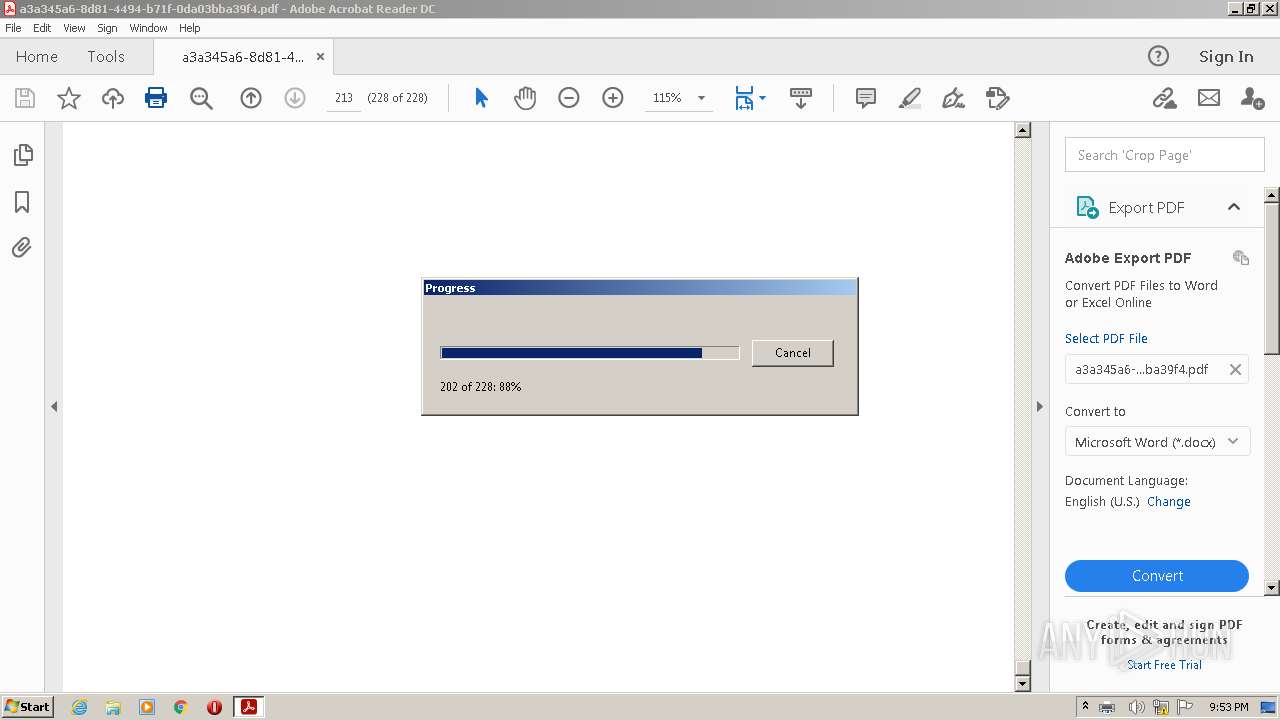Zoom in with plus icon
This screenshot has width=1280, height=720.
point(613,98)
